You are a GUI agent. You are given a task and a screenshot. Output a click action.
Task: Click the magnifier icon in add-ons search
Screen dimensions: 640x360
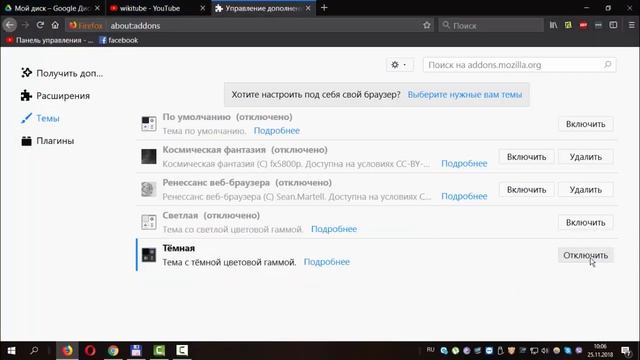pyautogui.click(x=607, y=65)
